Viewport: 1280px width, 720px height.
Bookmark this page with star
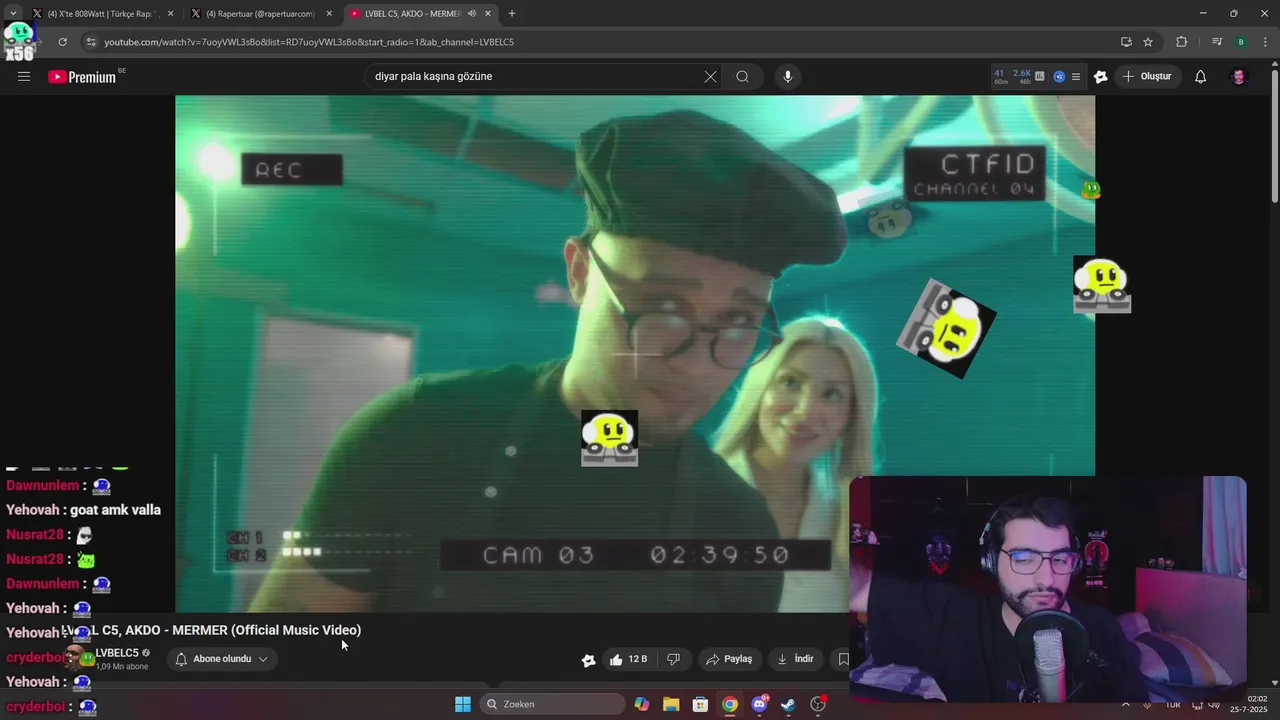(x=1148, y=42)
